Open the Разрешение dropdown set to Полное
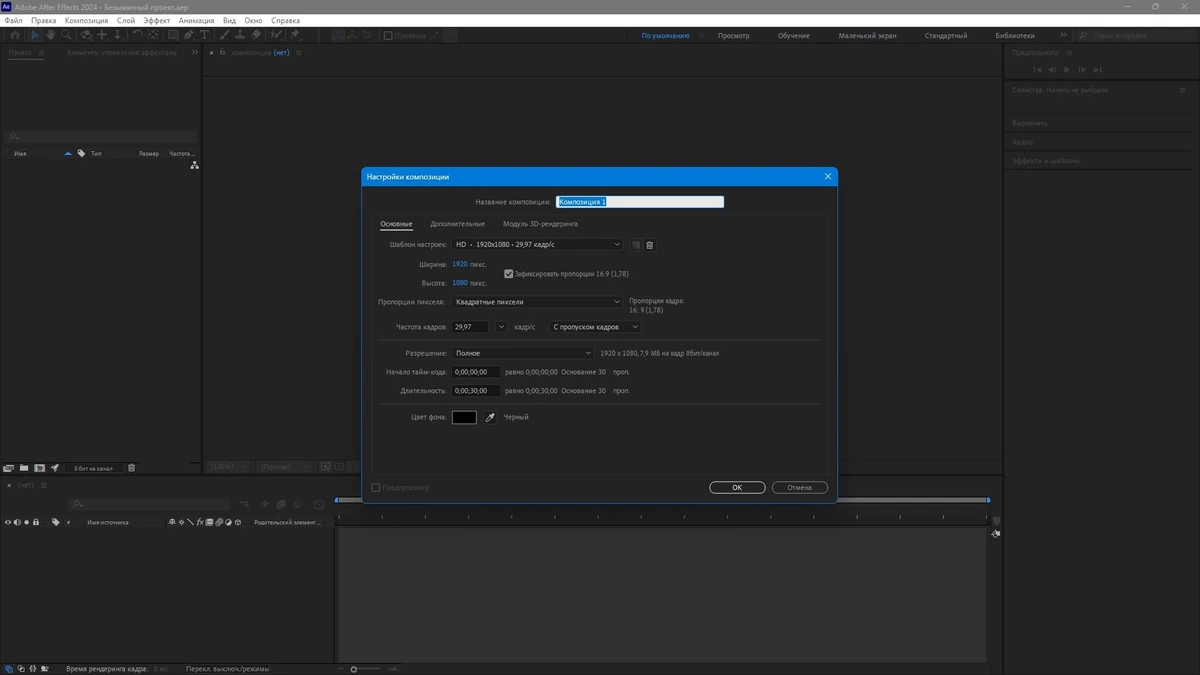 coord(524,353)
